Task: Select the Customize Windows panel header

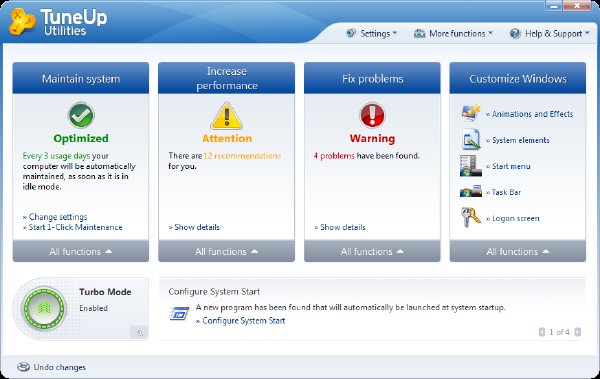Action: [518, 78]
